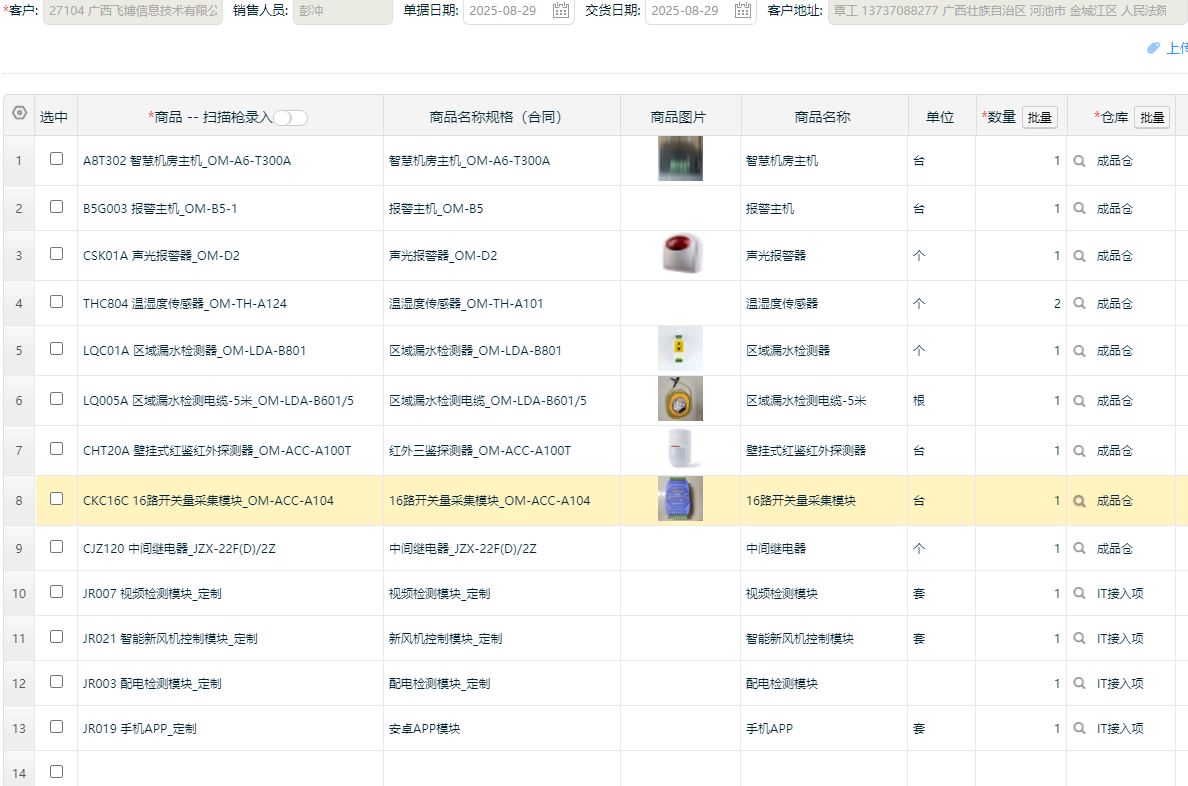
Task: Click the 上传 upload link
Action: pos(1177,48)
